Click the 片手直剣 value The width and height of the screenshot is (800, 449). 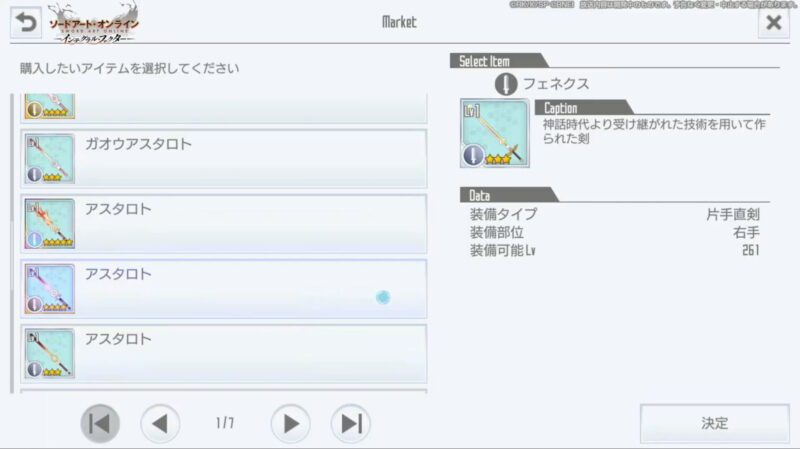[733, 214]
